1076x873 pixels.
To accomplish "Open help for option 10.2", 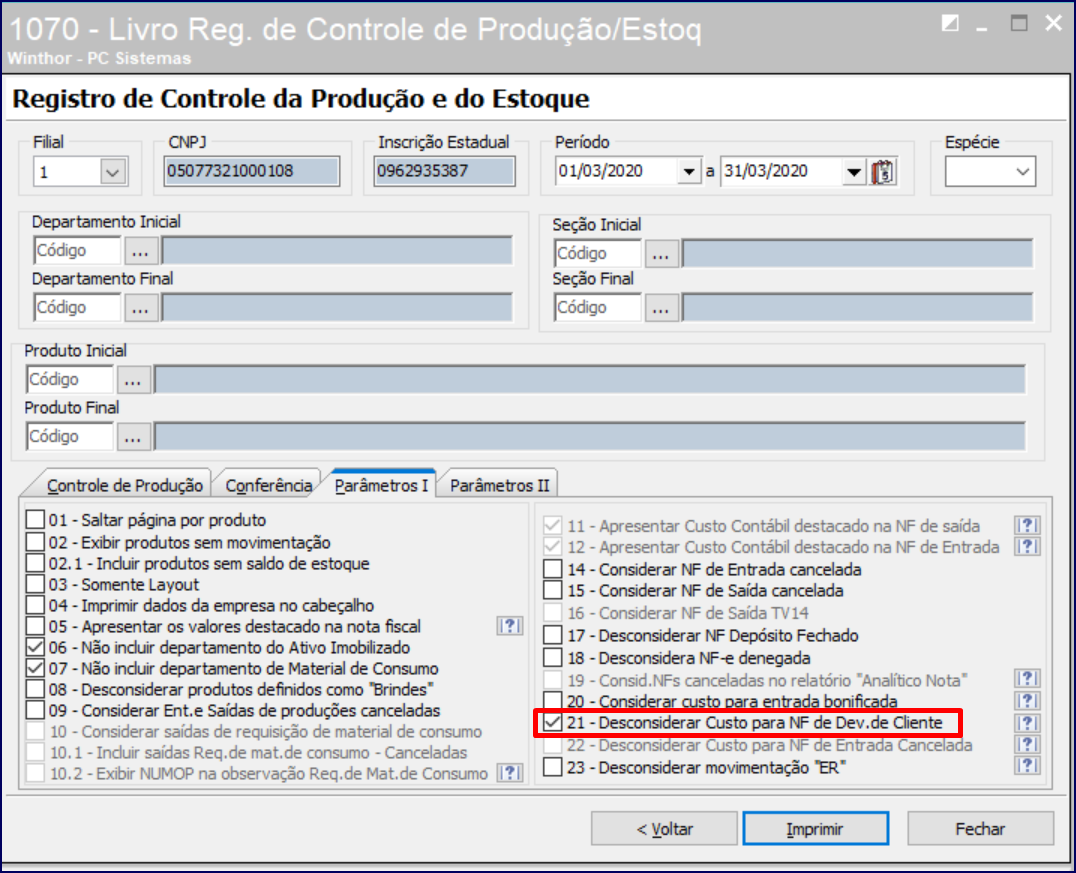I will coord(510,773).
